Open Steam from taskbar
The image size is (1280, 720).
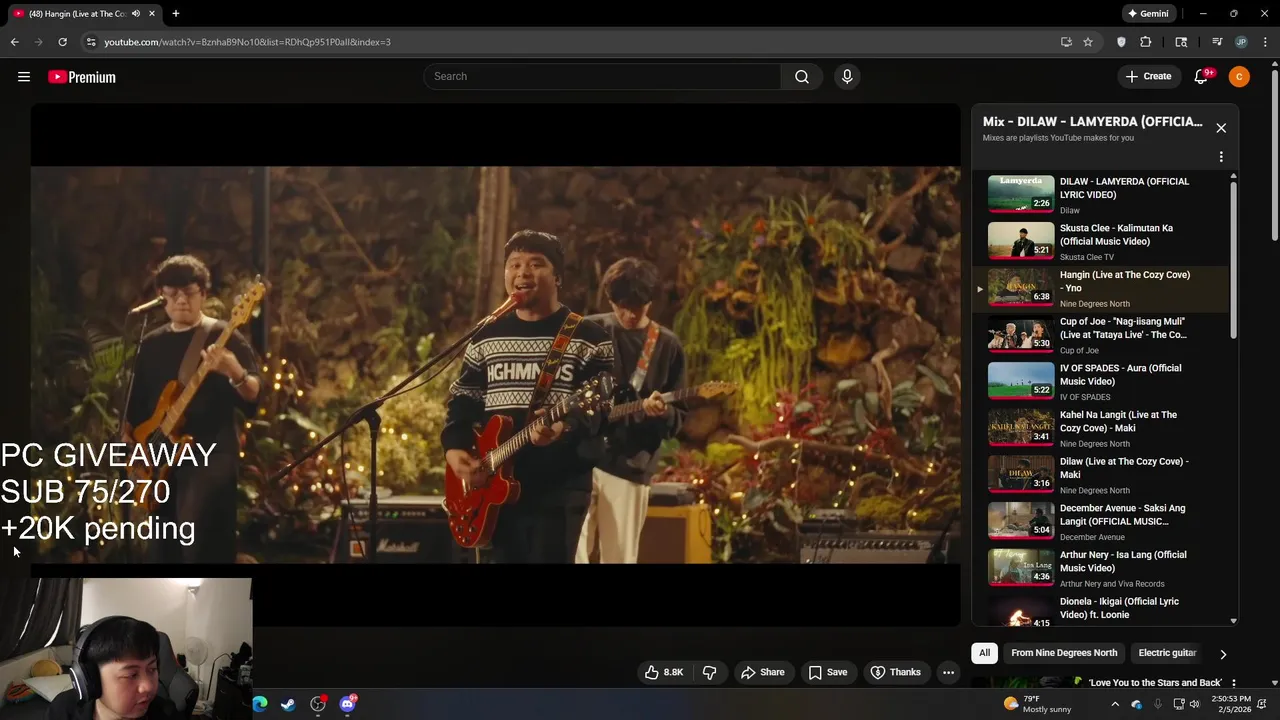(x=288, y=704)
